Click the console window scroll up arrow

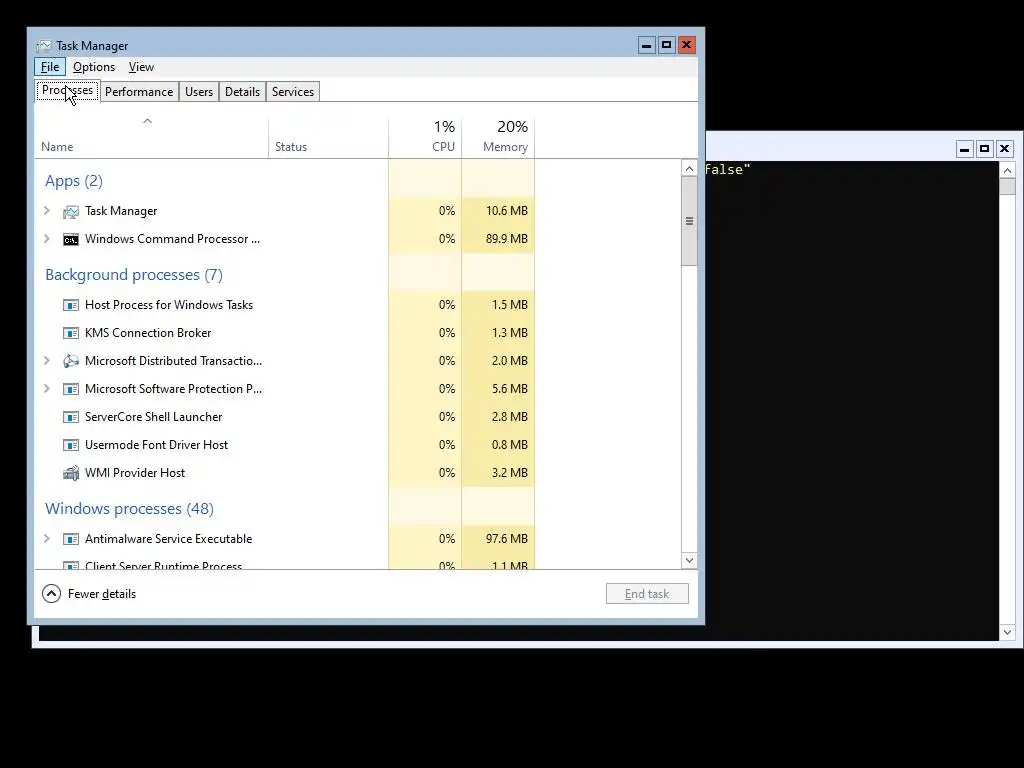tap(1008, 170)
